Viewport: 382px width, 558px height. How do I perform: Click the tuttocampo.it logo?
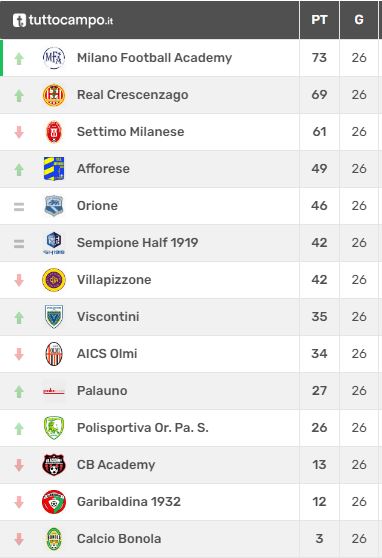click(63, 20)
